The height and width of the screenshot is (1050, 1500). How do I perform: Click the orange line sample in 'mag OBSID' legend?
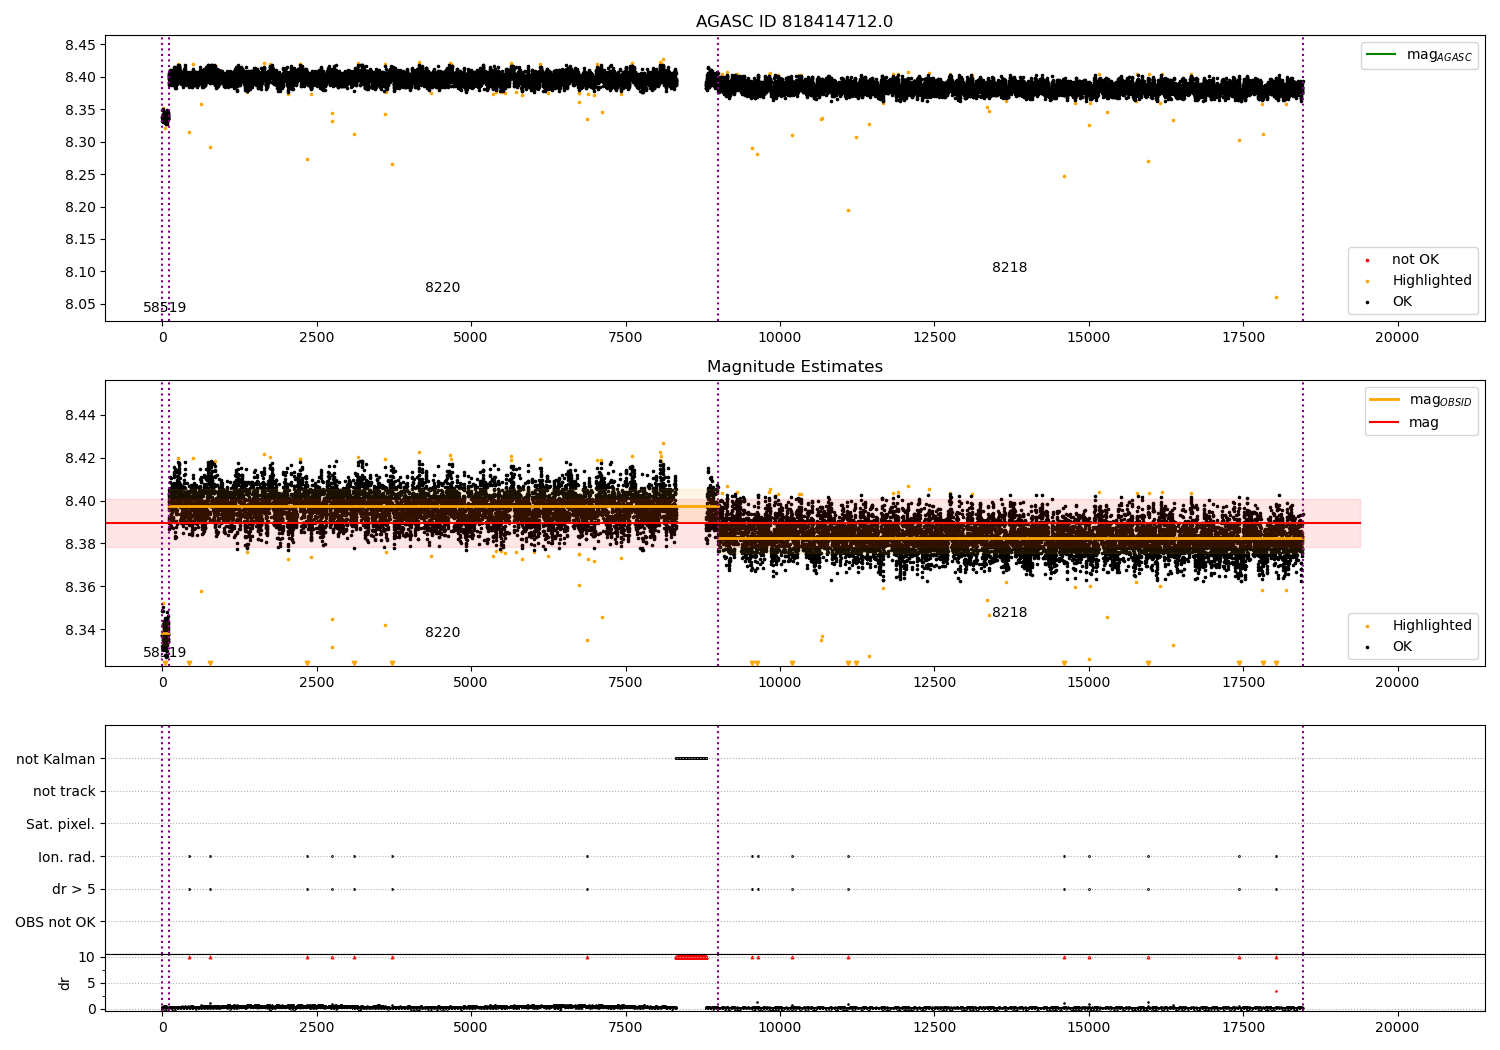click(x=1385, y=399)
